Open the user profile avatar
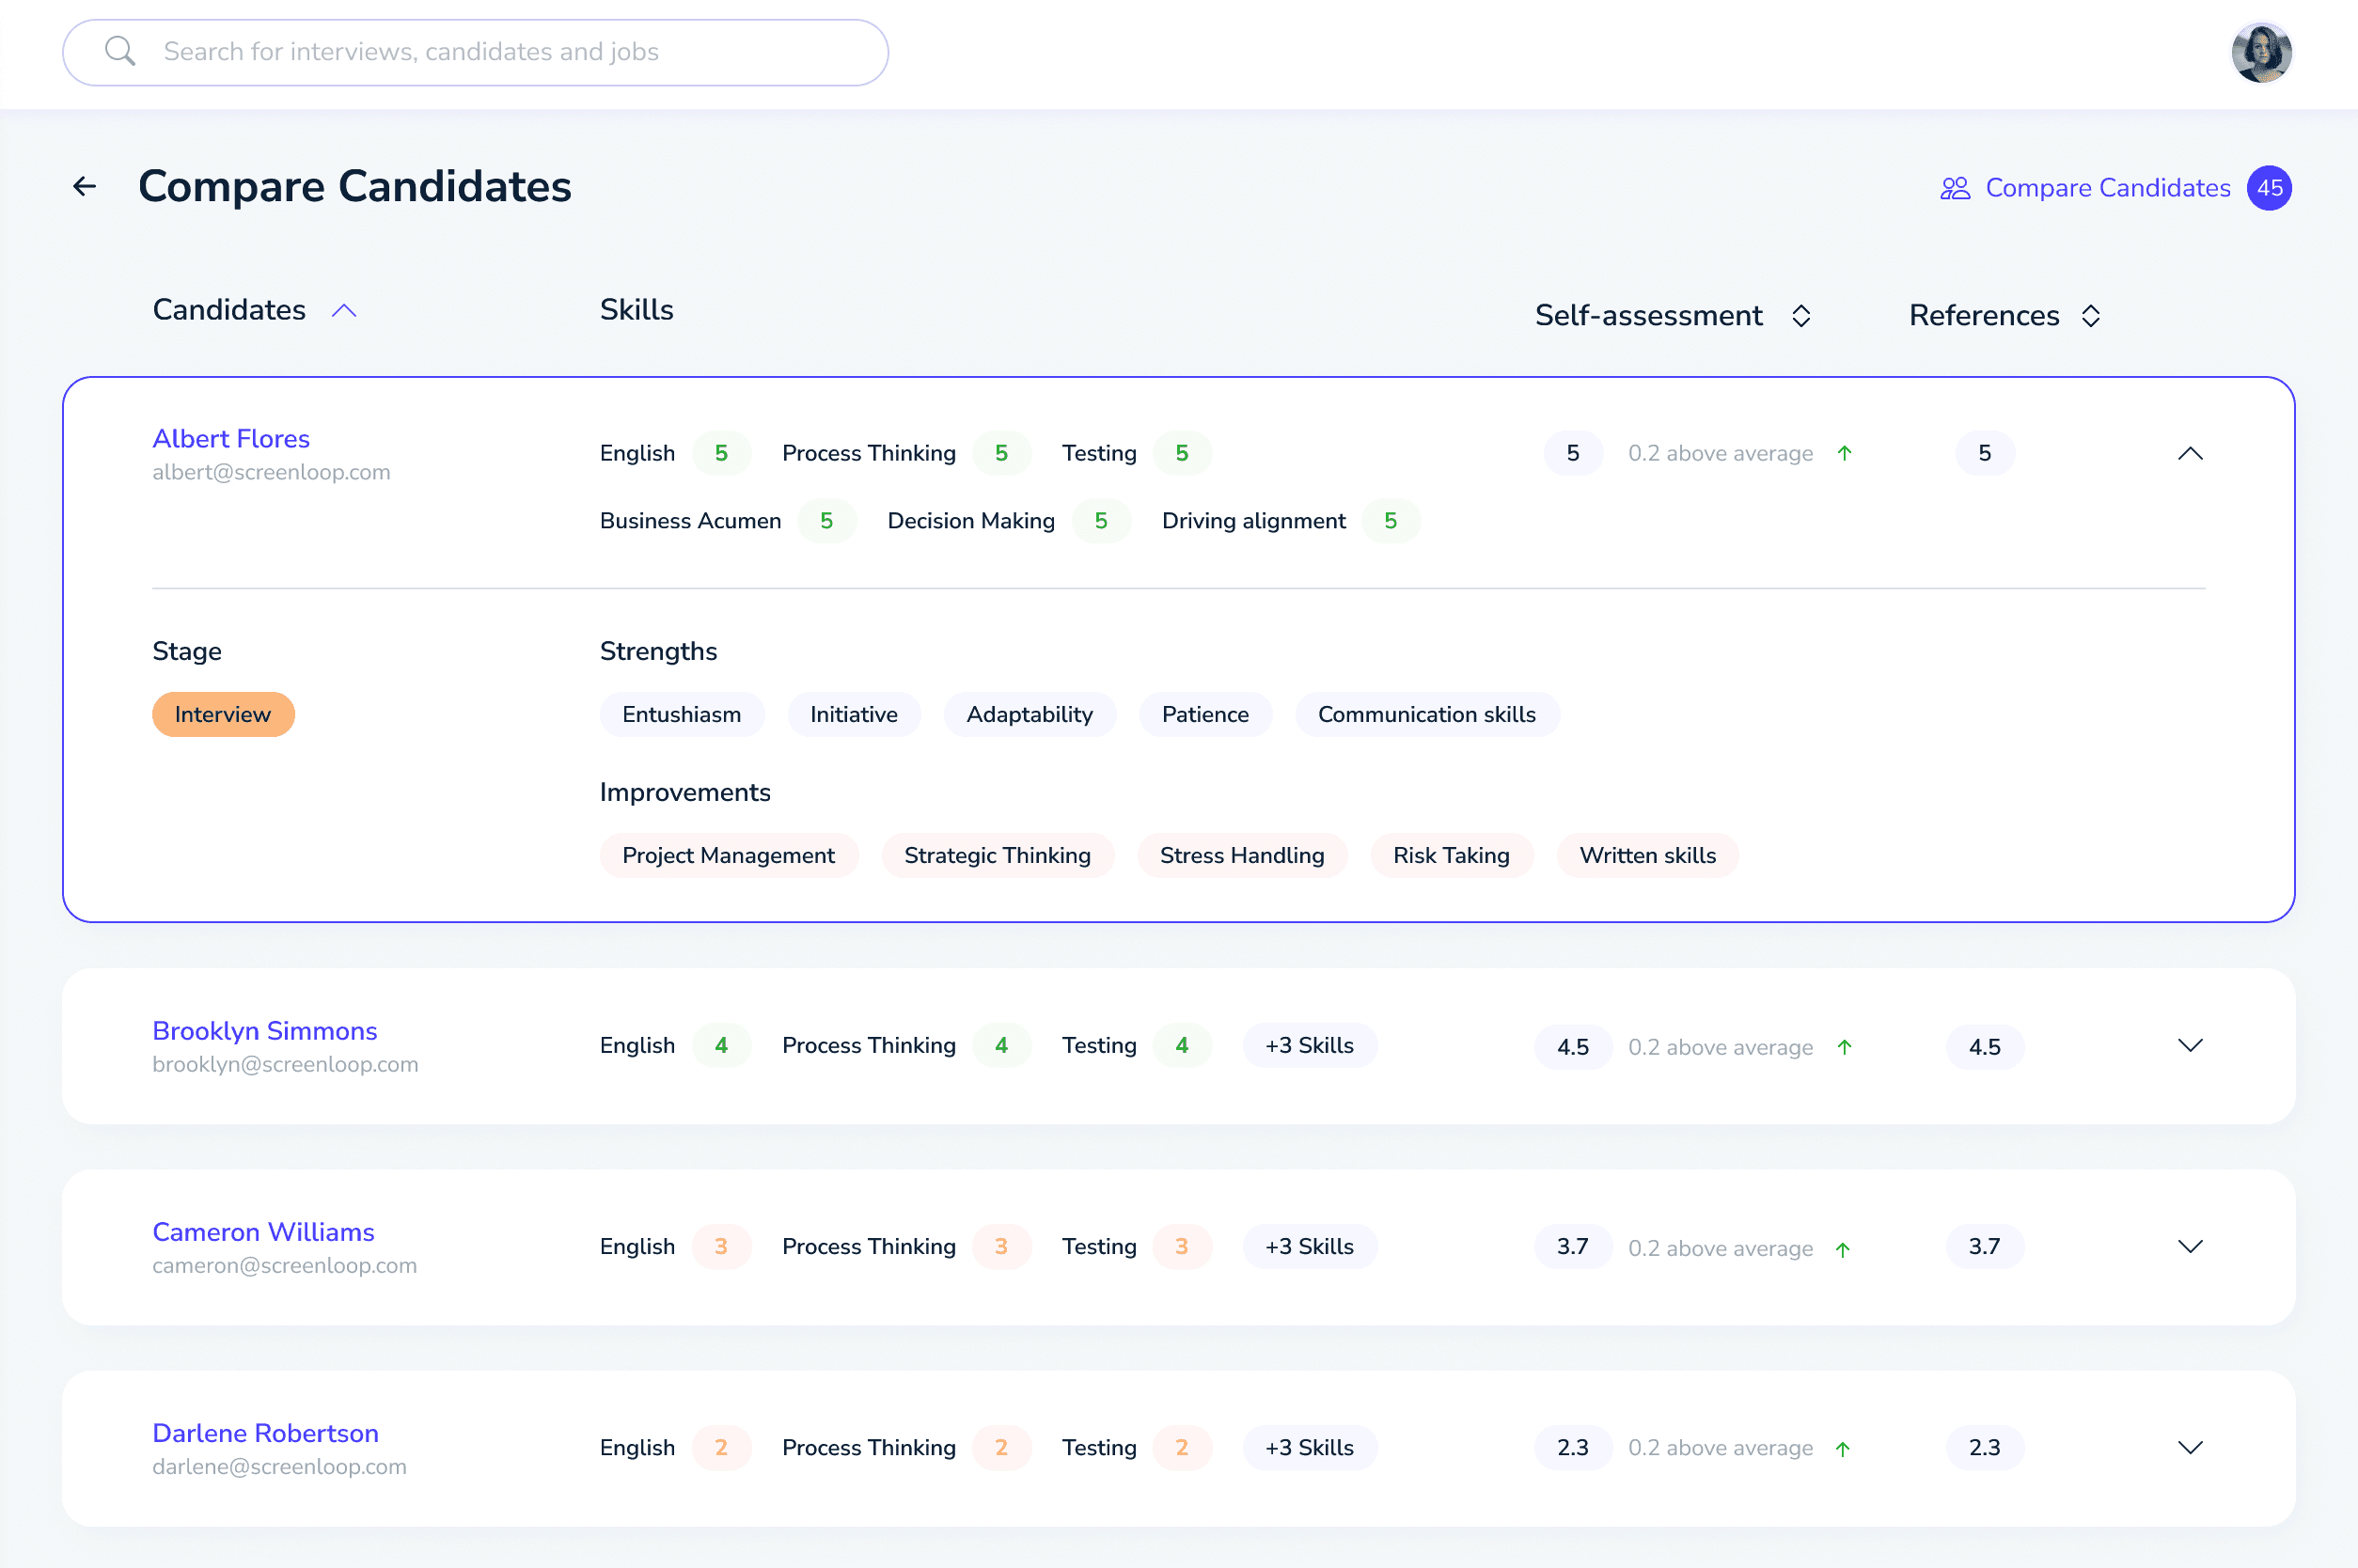Viewport: 2358px width, 1568px height. tap(2260, 52)
